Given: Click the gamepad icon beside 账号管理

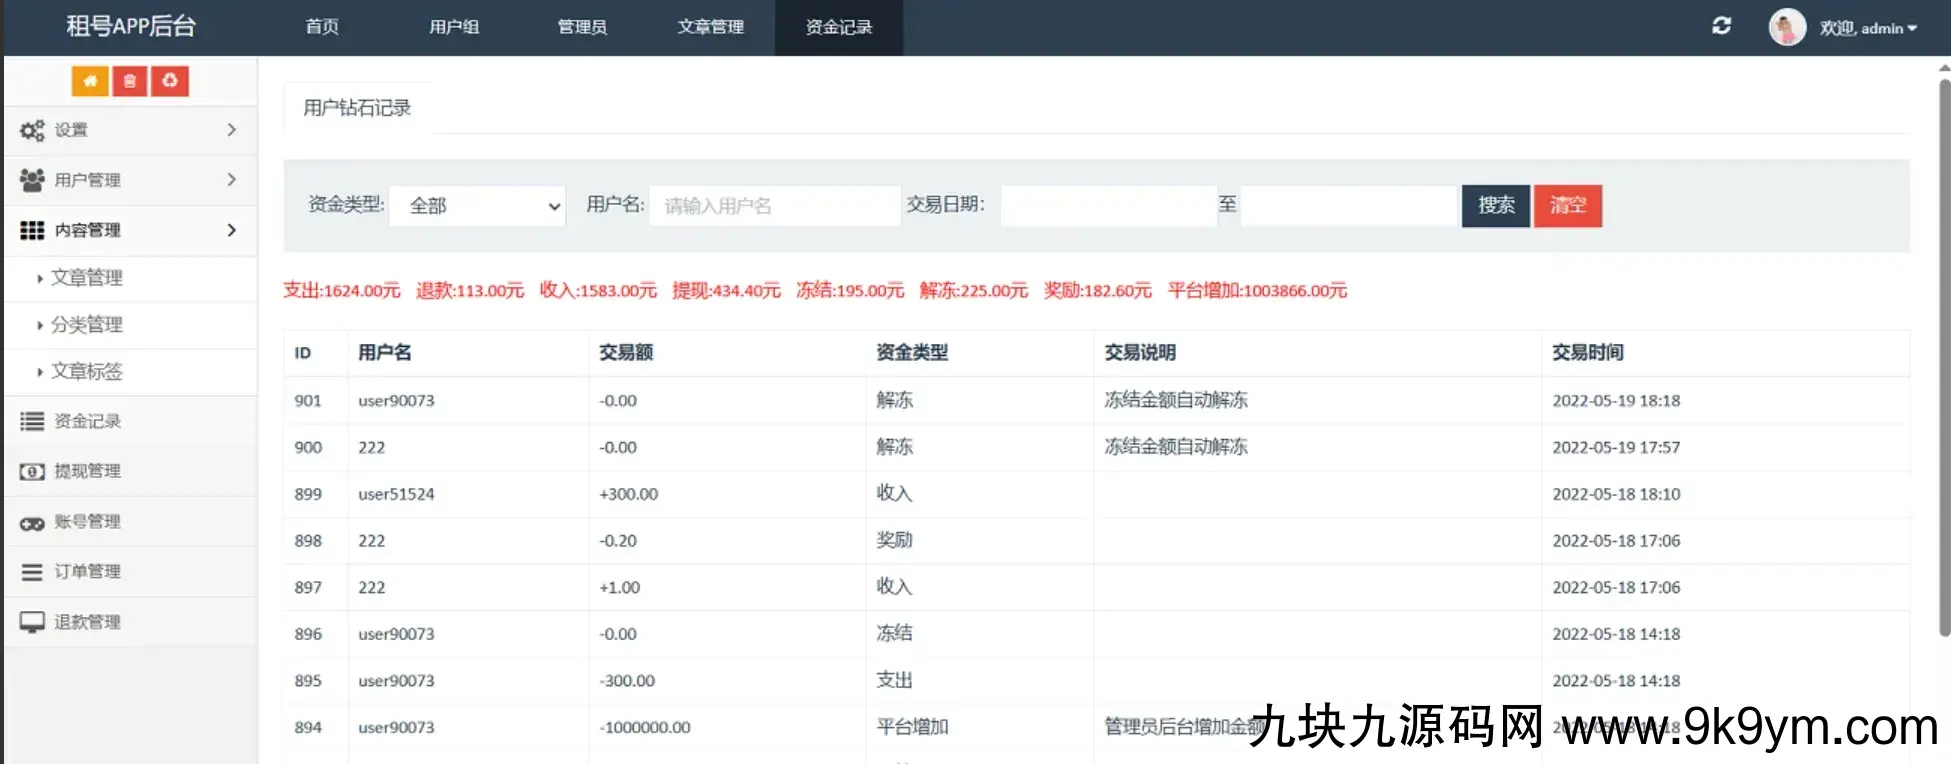Looking at the screenshot, I should pyautogui.click(x=32, y=522).
